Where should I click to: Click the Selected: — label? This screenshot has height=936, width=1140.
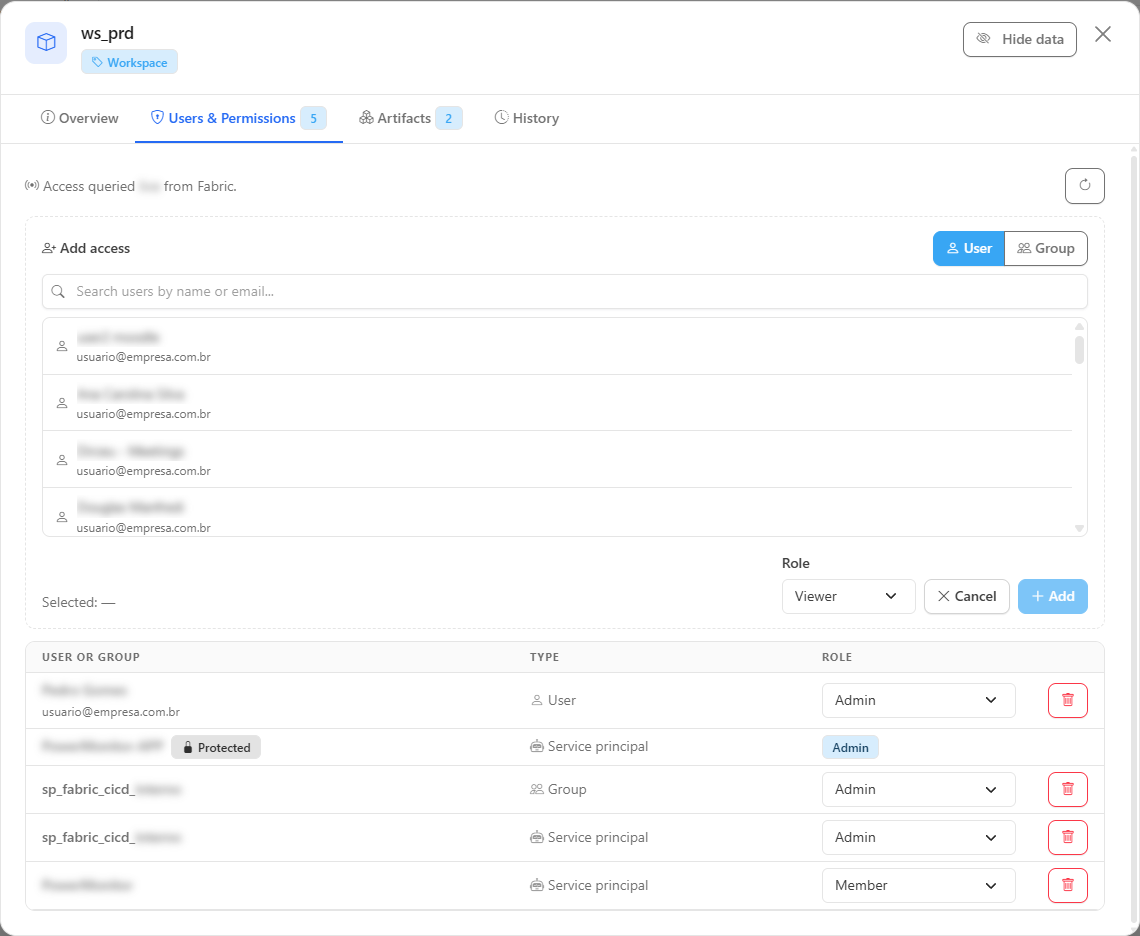79,603
